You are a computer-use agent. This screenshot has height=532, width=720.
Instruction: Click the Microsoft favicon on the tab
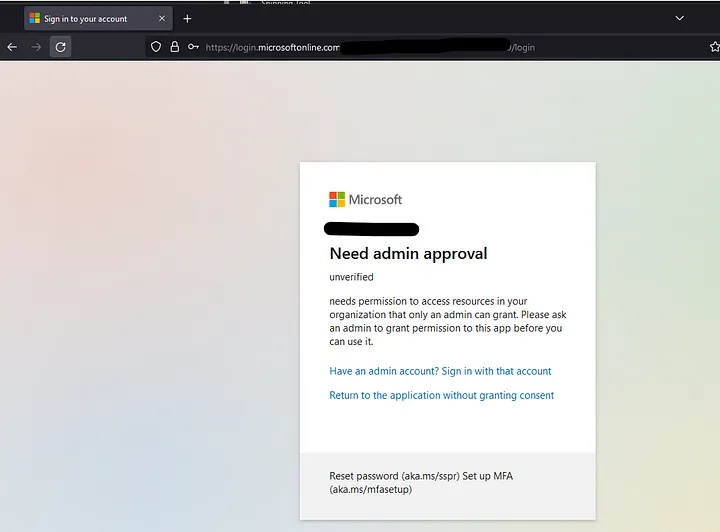(x=34, y=18)
